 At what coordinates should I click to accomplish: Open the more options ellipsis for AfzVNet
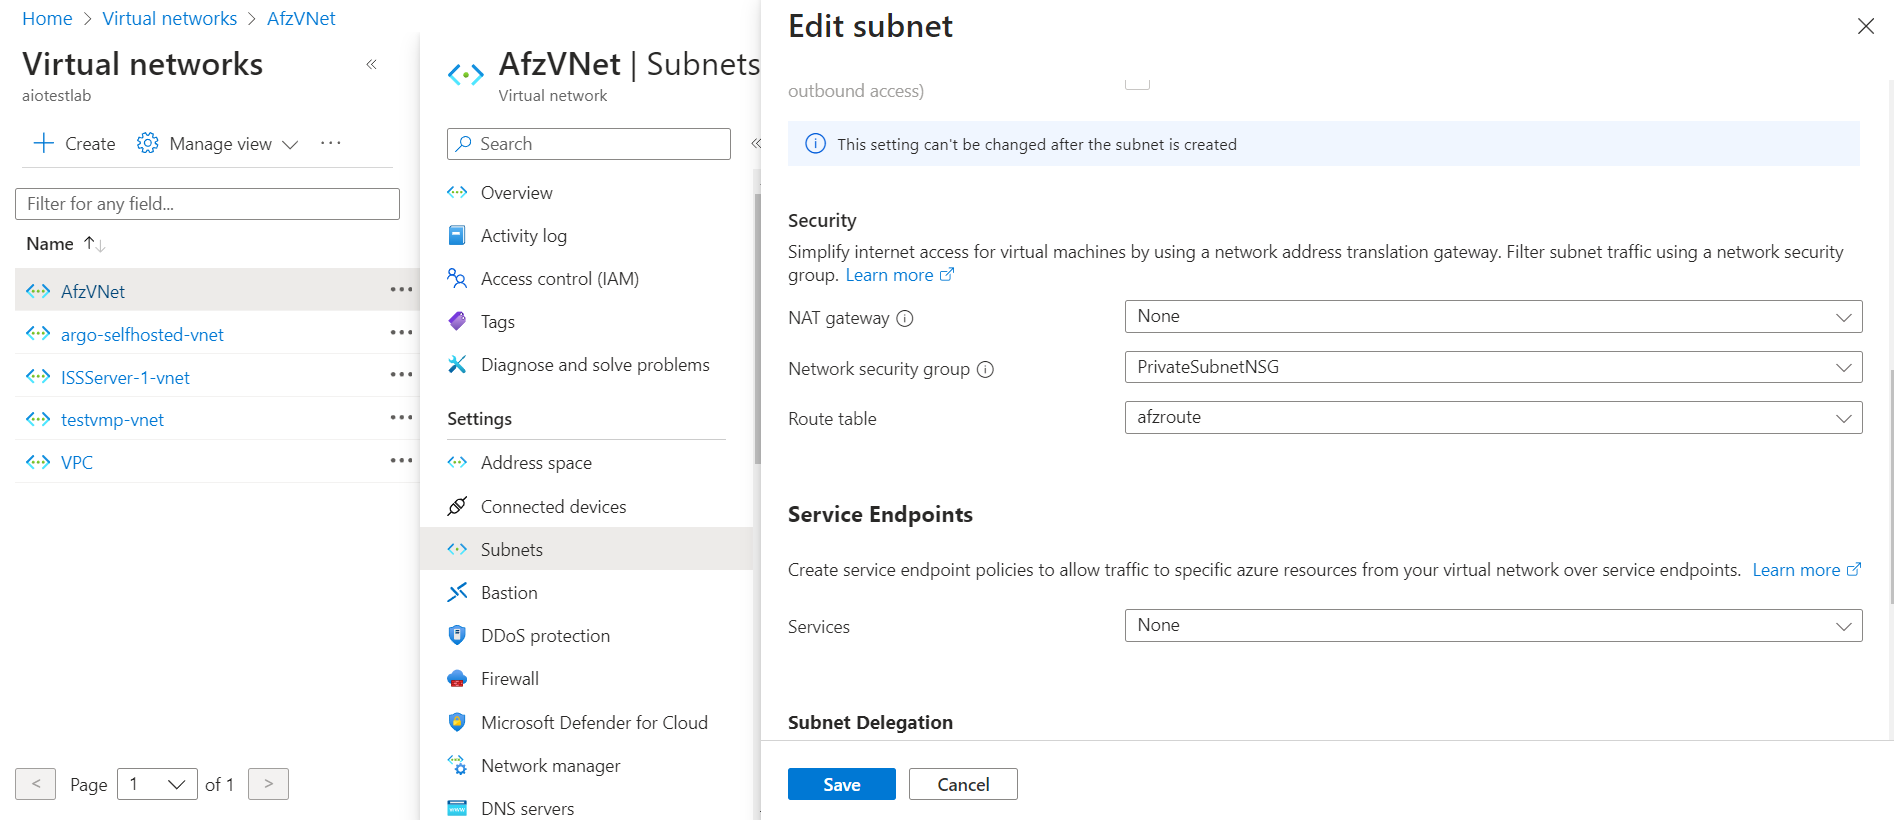coord(401,290)
